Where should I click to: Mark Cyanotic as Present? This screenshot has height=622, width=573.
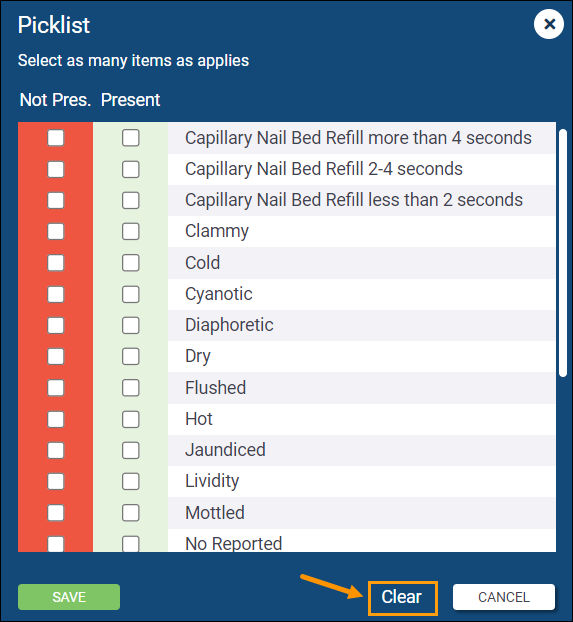tap(131, 294)
